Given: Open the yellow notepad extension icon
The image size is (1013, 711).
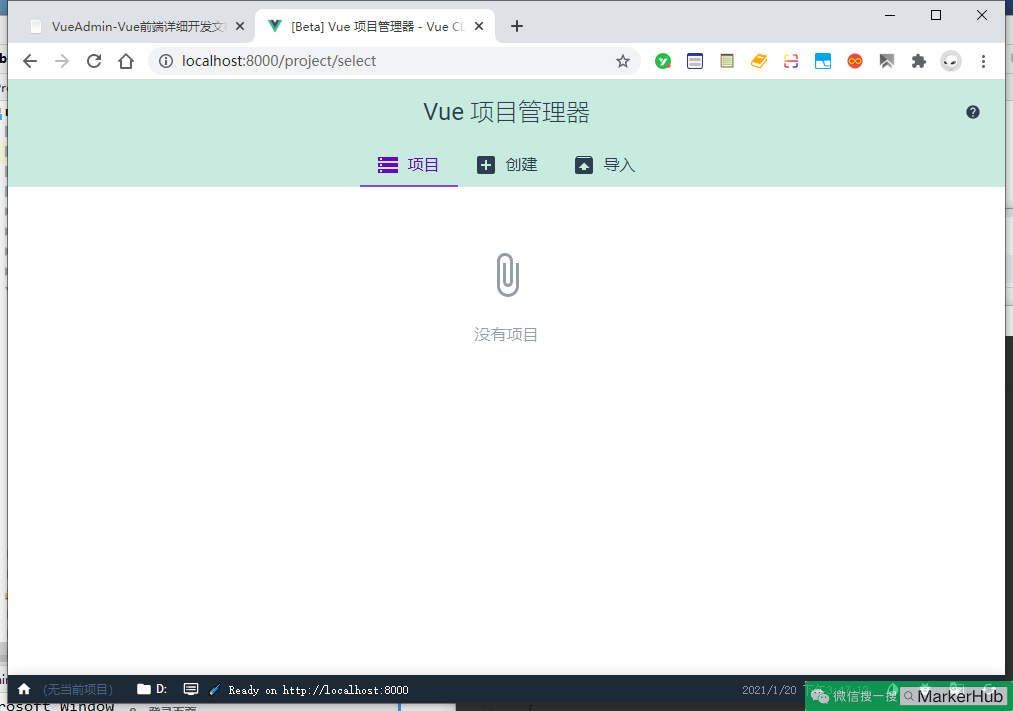Looking at the screenshot, I should (727, 61).
